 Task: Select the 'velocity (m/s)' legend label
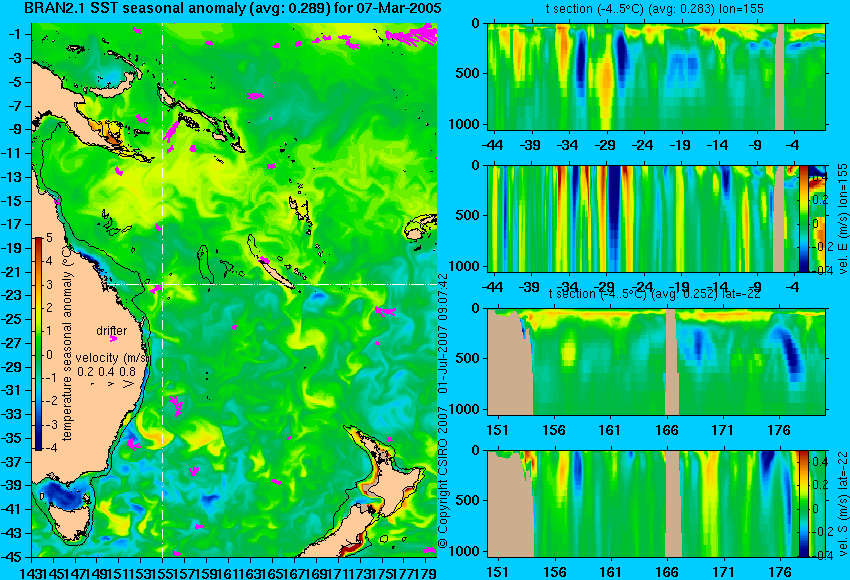pyautogui.click(x=112, y=358)
